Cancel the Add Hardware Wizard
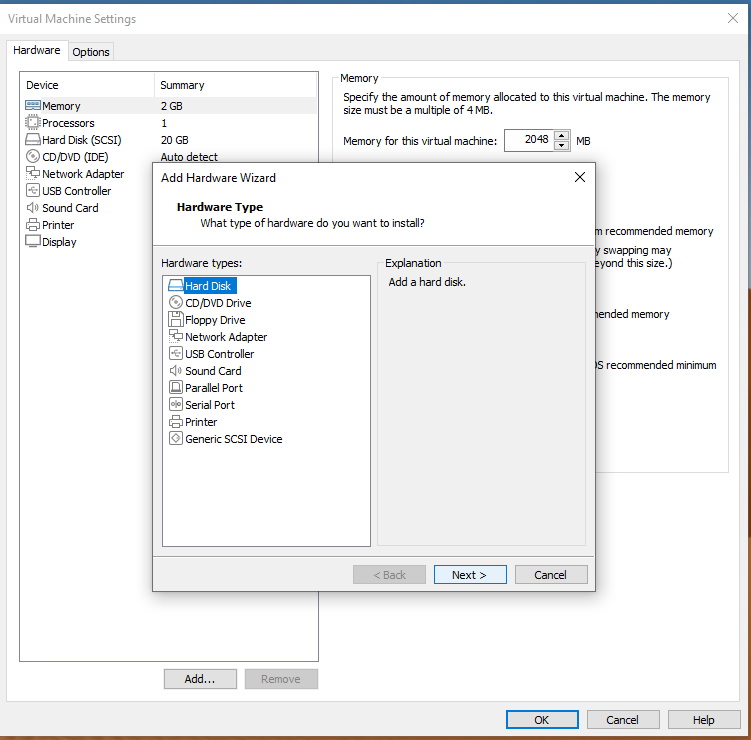 point(551,575)
